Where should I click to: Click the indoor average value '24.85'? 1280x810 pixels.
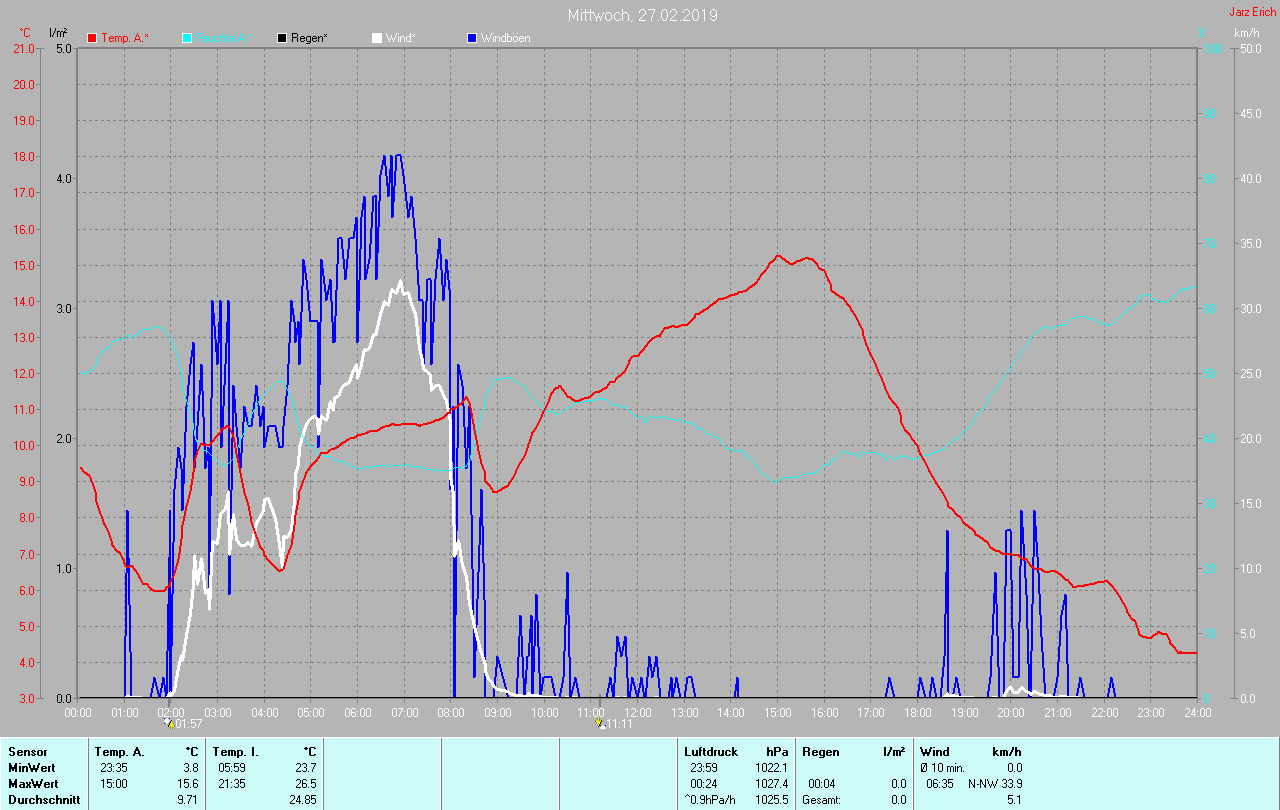303,800
